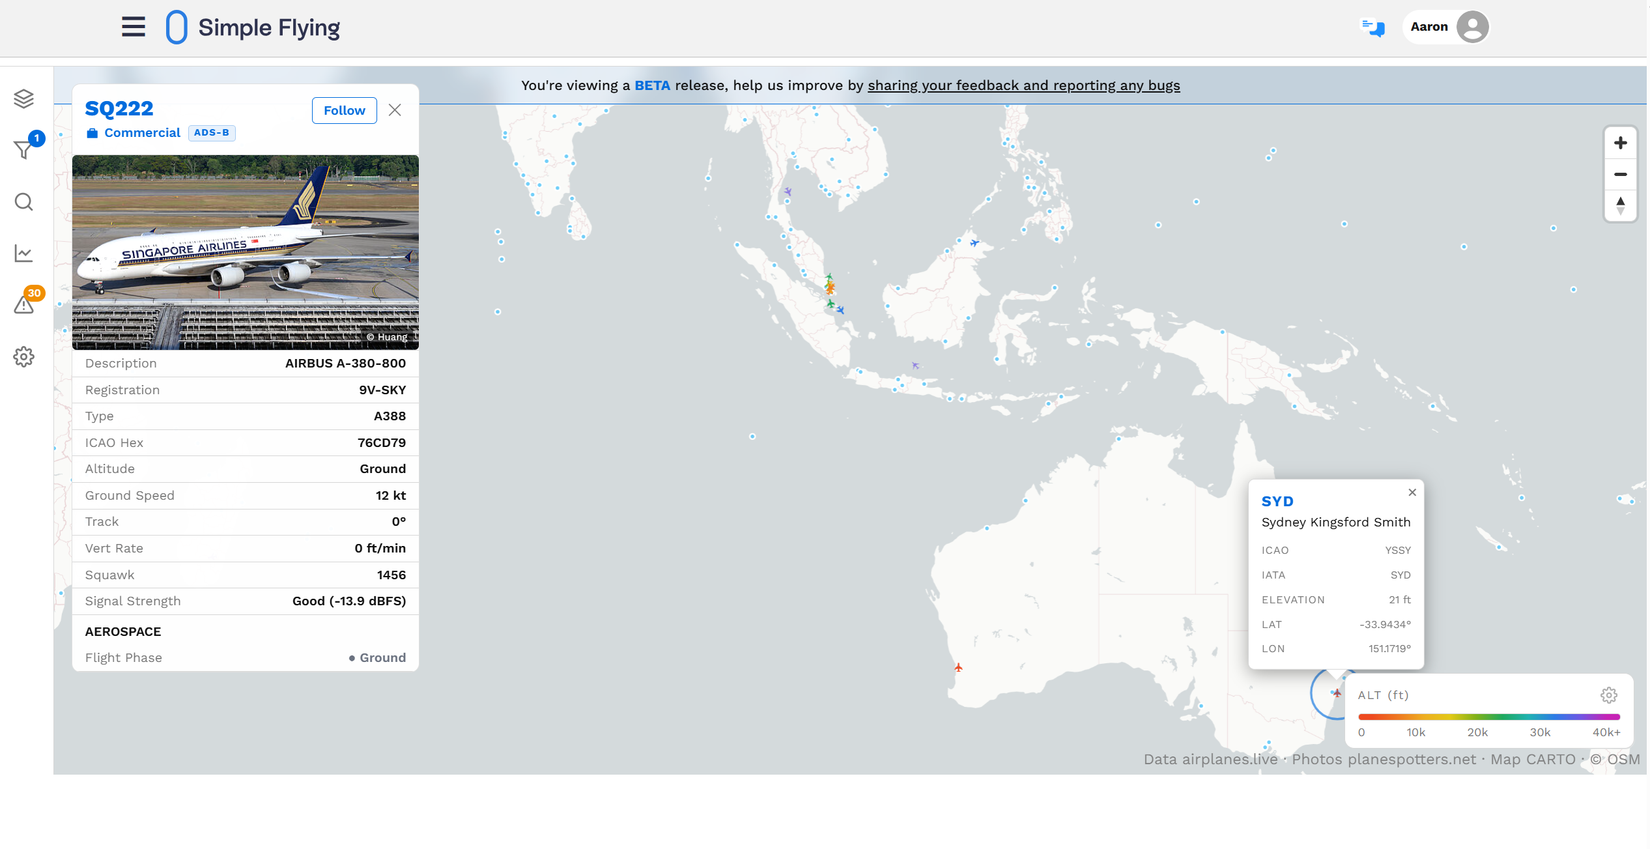Click the AEROSPACE section heading

pyautogui.click(x=123, y=632)
